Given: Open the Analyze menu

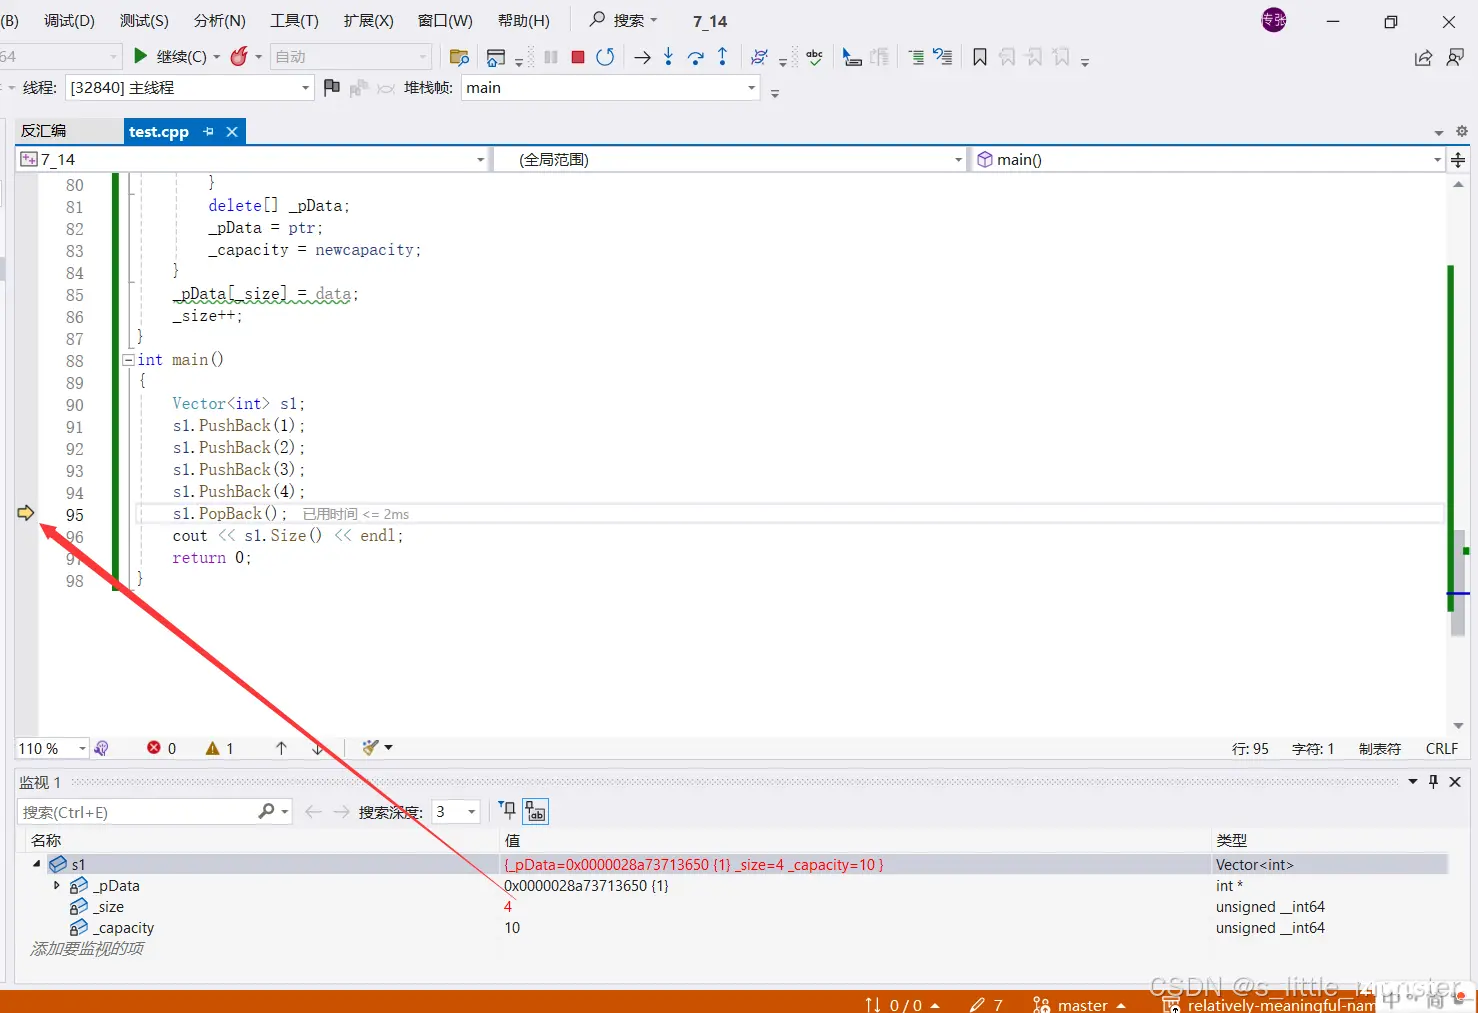Looking at the screenshot, I should pyautogui.click(x=219, y=21).
